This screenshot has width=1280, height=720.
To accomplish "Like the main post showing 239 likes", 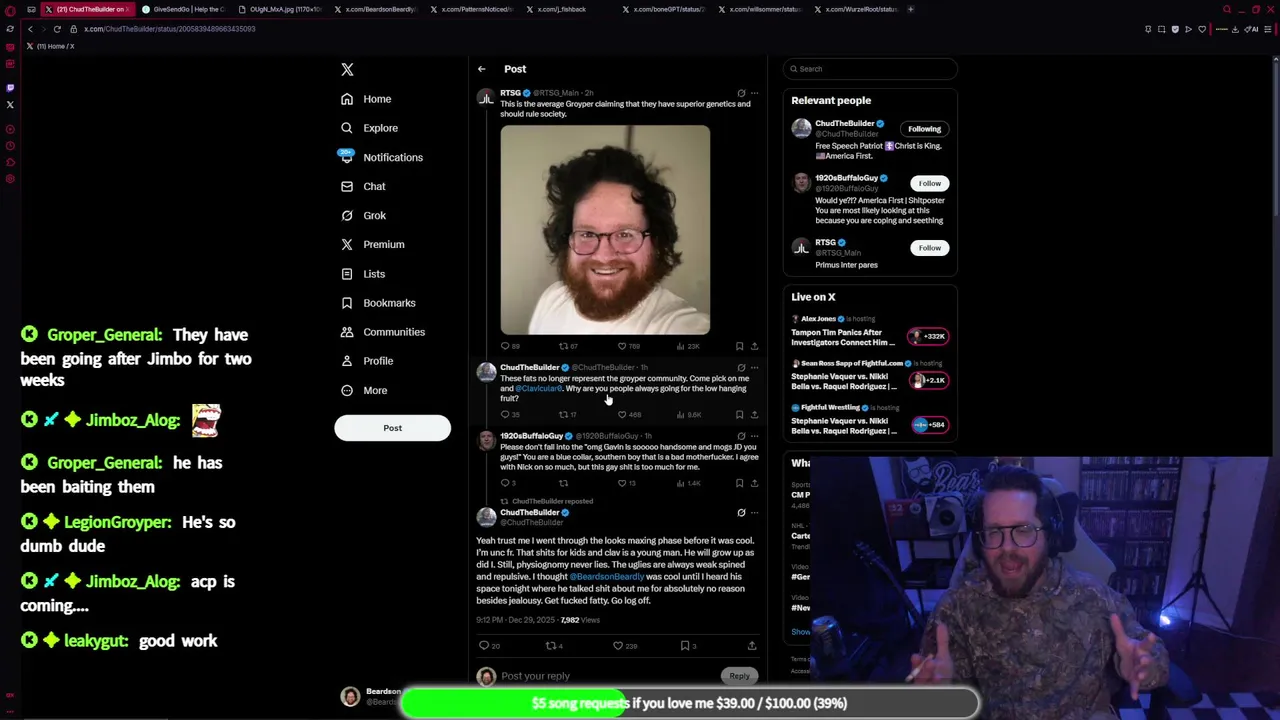I will (x=625, y=646).
